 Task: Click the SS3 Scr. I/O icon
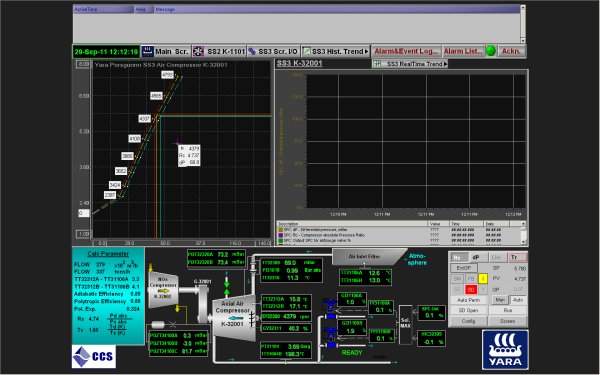pyautogui.click(x=252, y=51)
